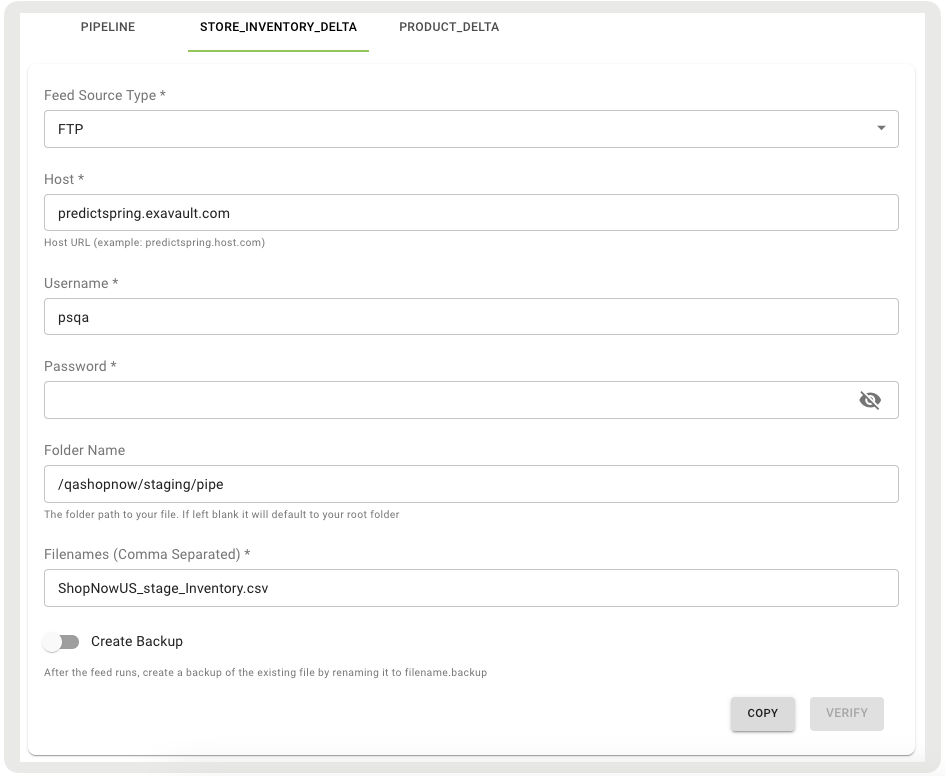Click the Filenames field with ShopNowUS_stage_Inventory.csv

pyautogui.click(x=471, y=588)
